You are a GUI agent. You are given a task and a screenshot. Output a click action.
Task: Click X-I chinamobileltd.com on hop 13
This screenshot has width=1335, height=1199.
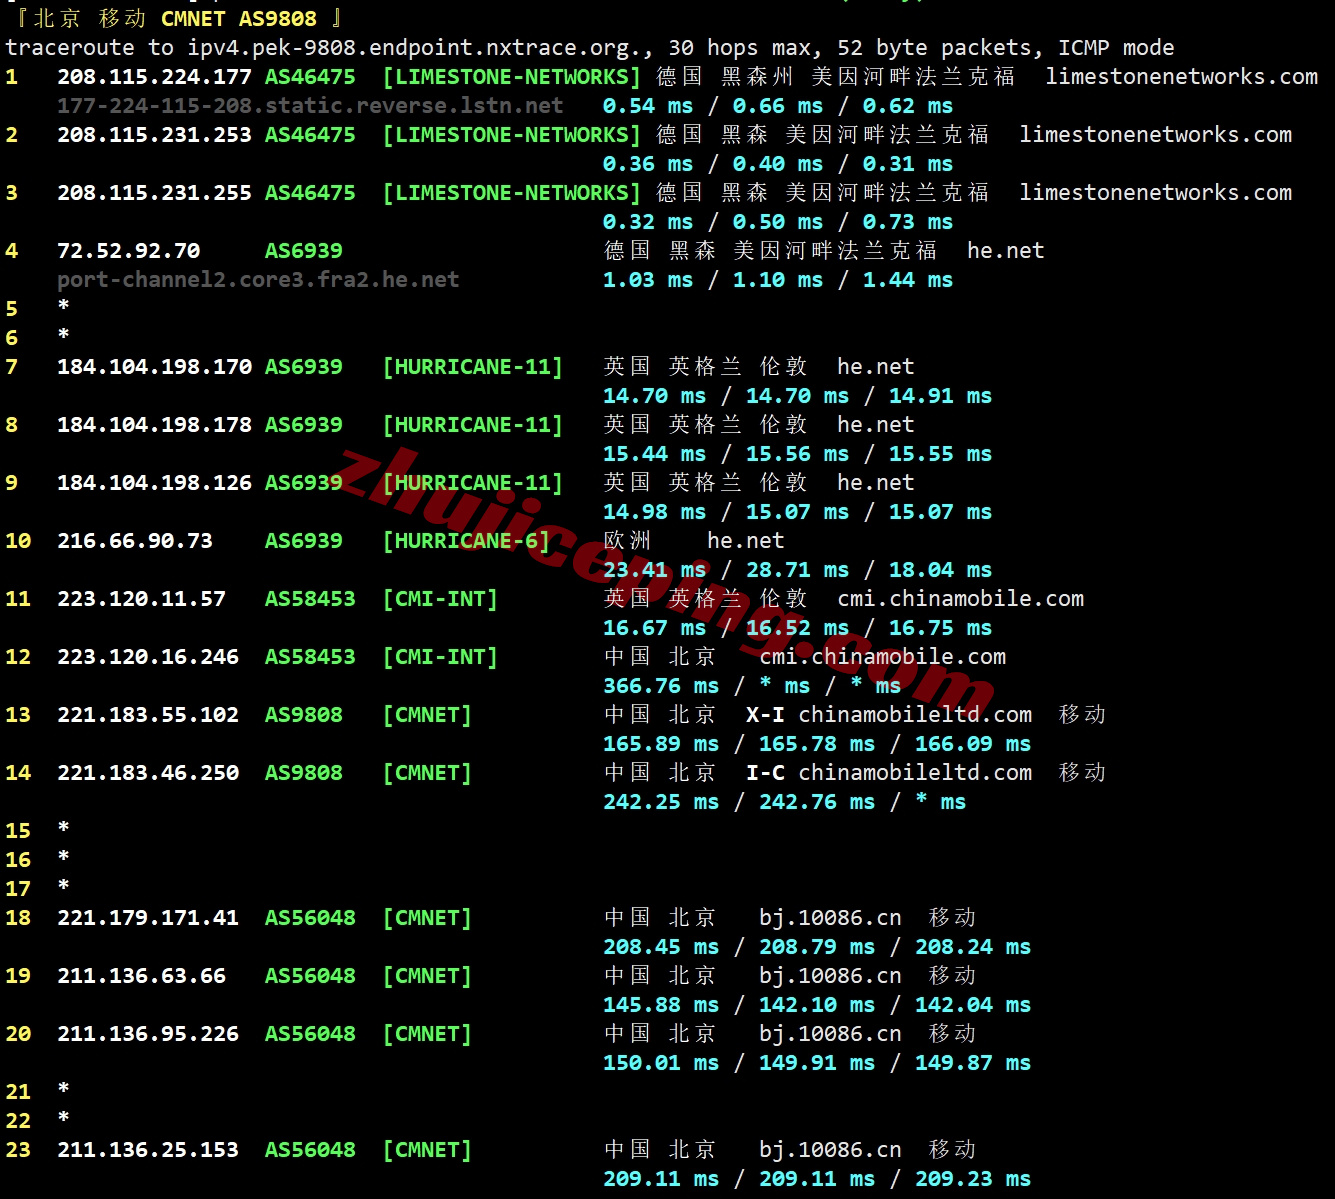889,715
